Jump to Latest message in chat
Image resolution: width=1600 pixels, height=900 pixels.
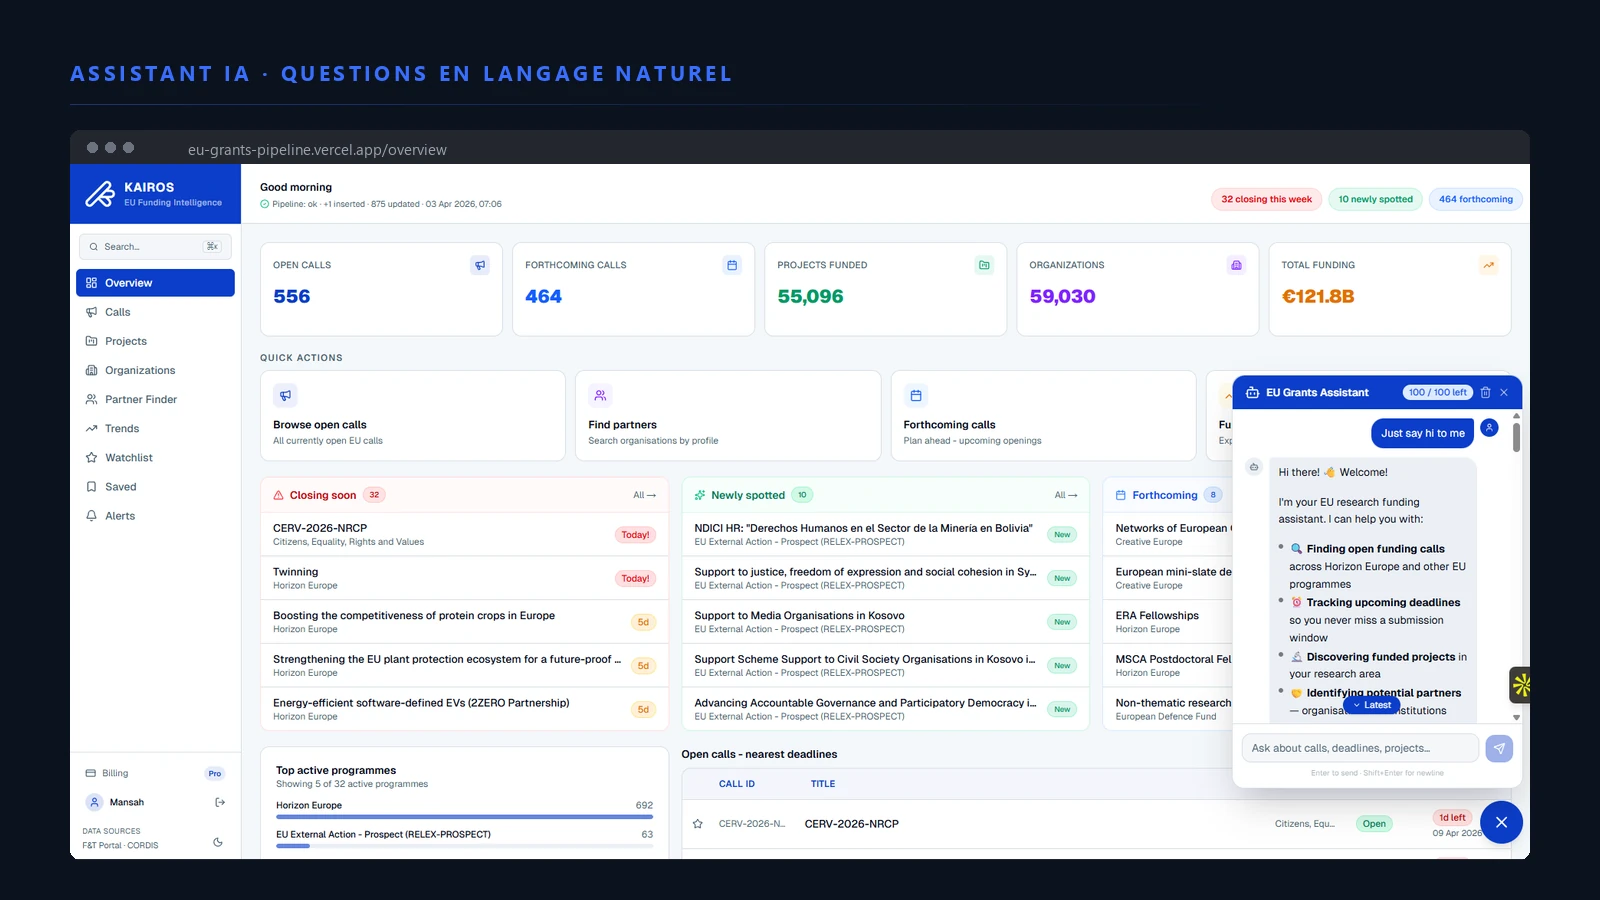click(1371, 705)
